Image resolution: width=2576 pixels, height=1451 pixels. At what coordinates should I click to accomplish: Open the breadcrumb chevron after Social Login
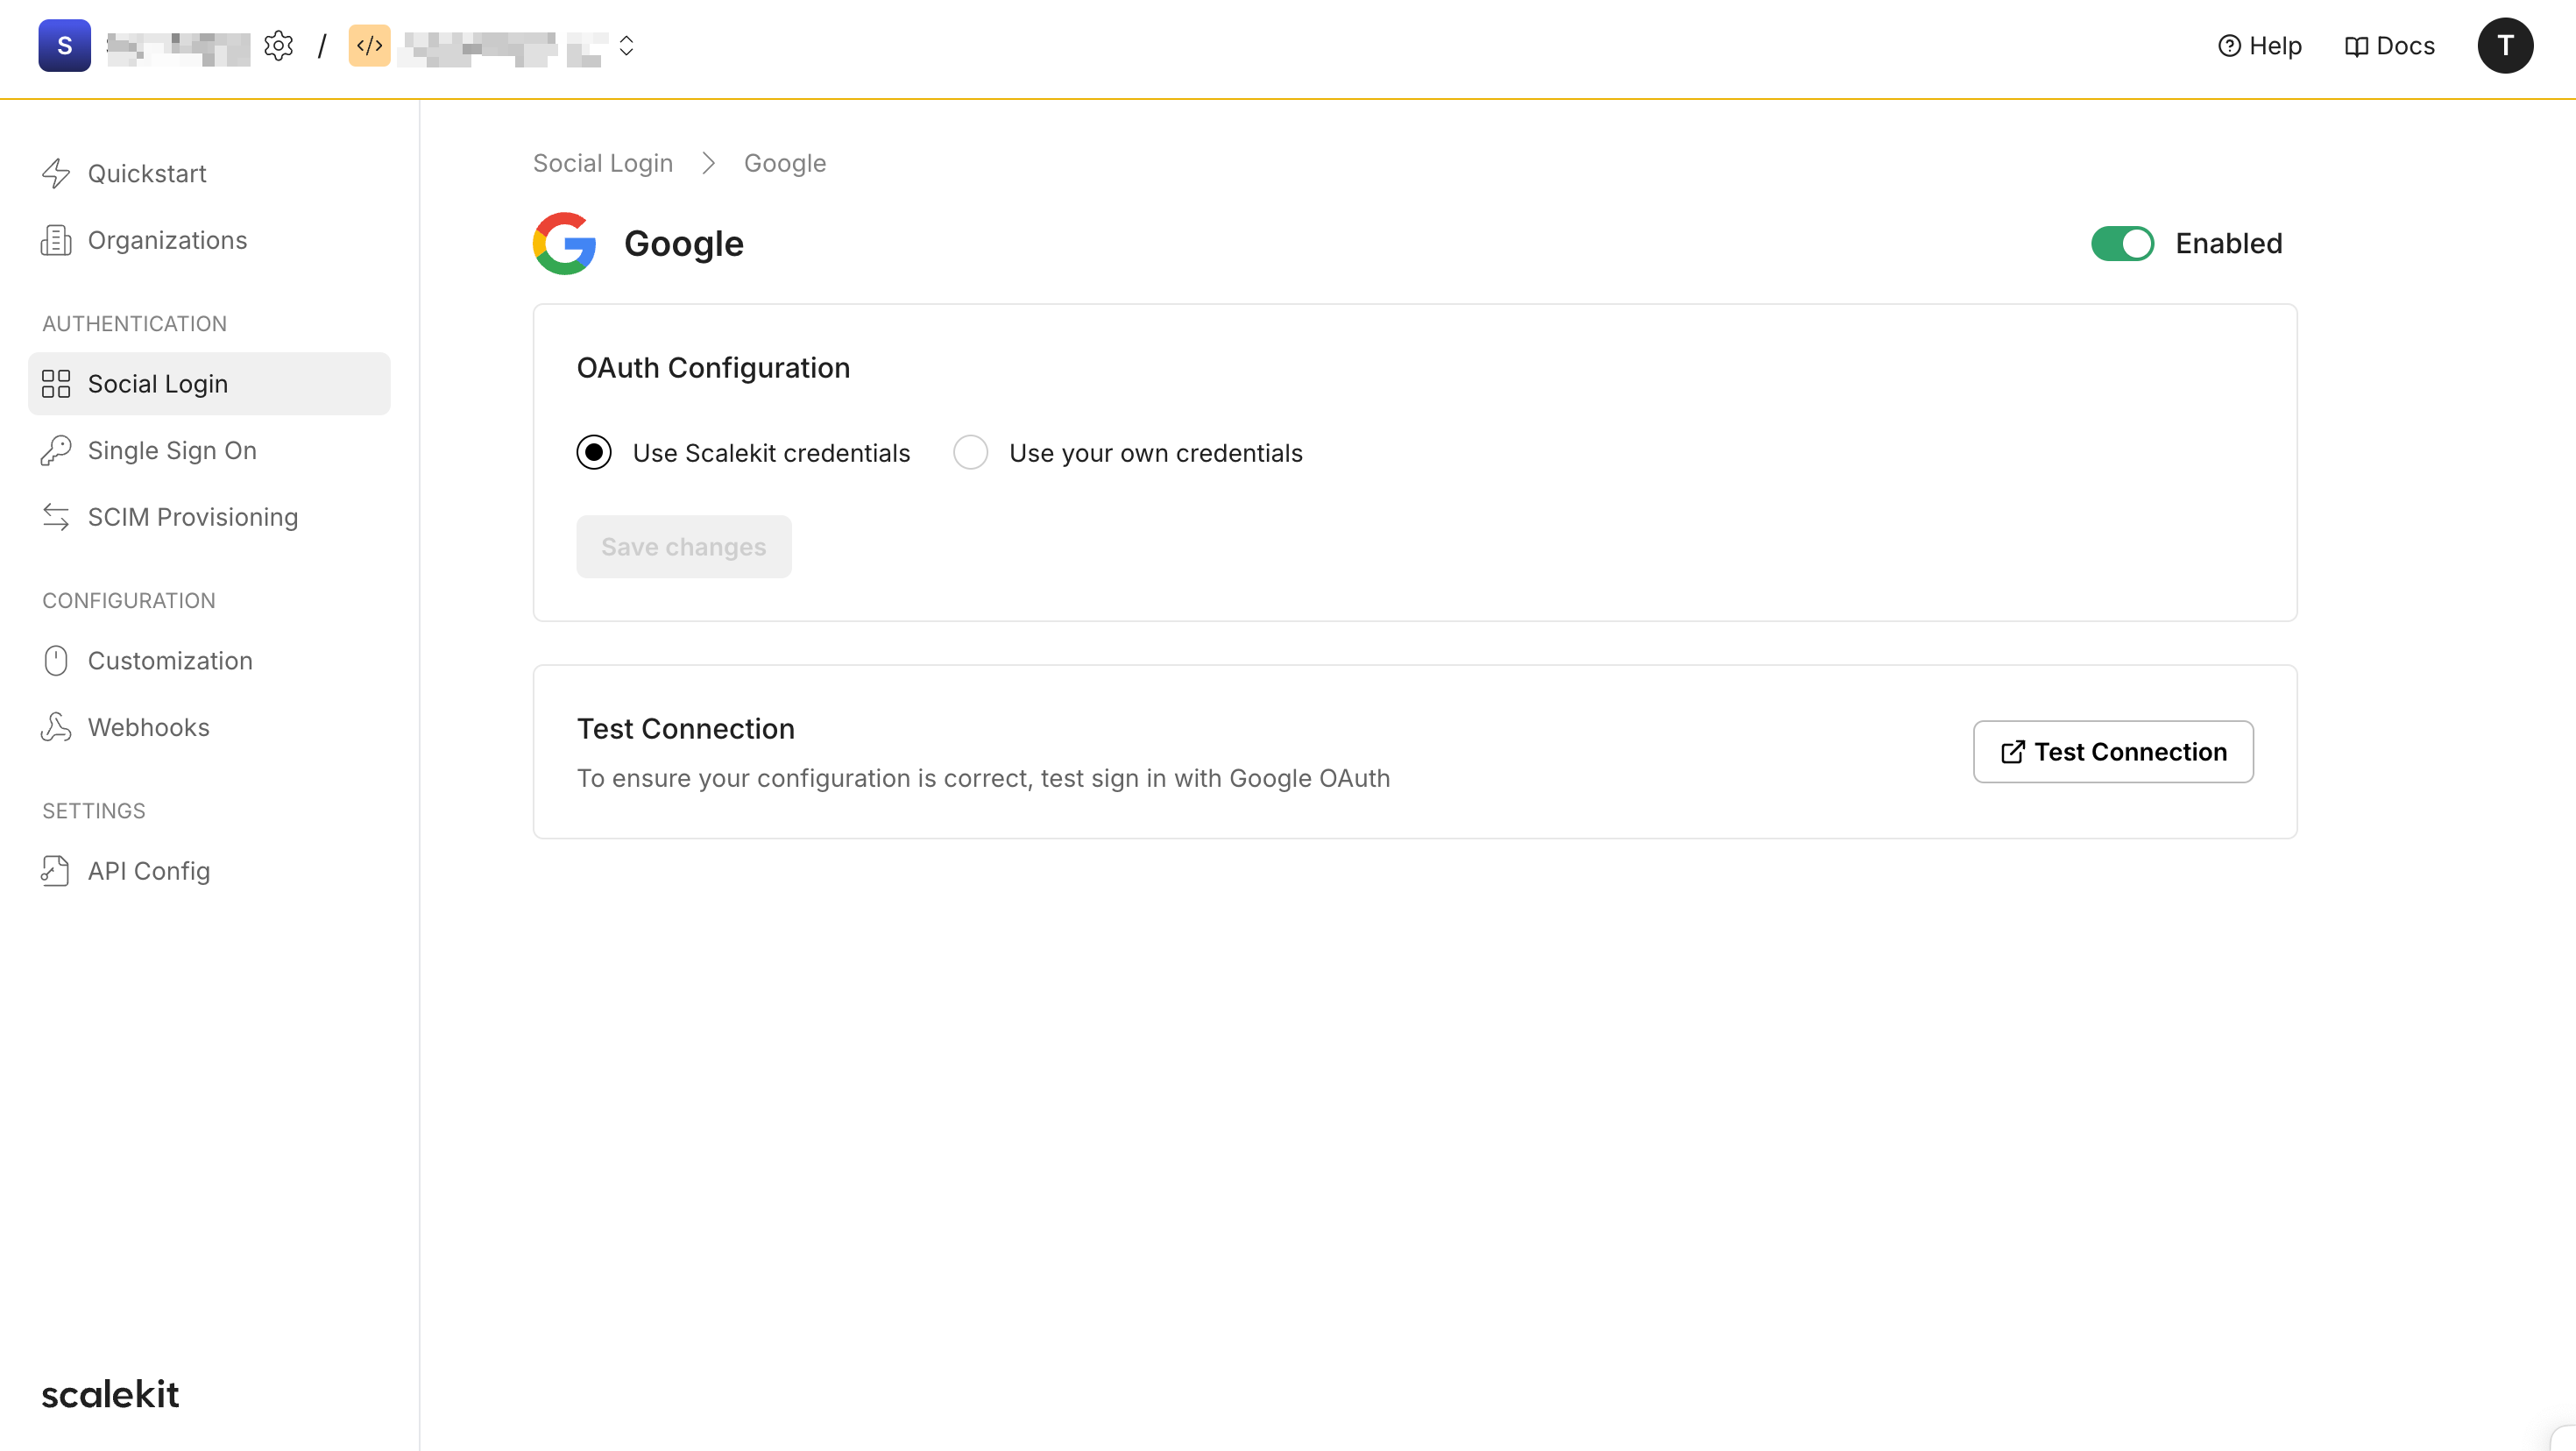tap(708, 163)
